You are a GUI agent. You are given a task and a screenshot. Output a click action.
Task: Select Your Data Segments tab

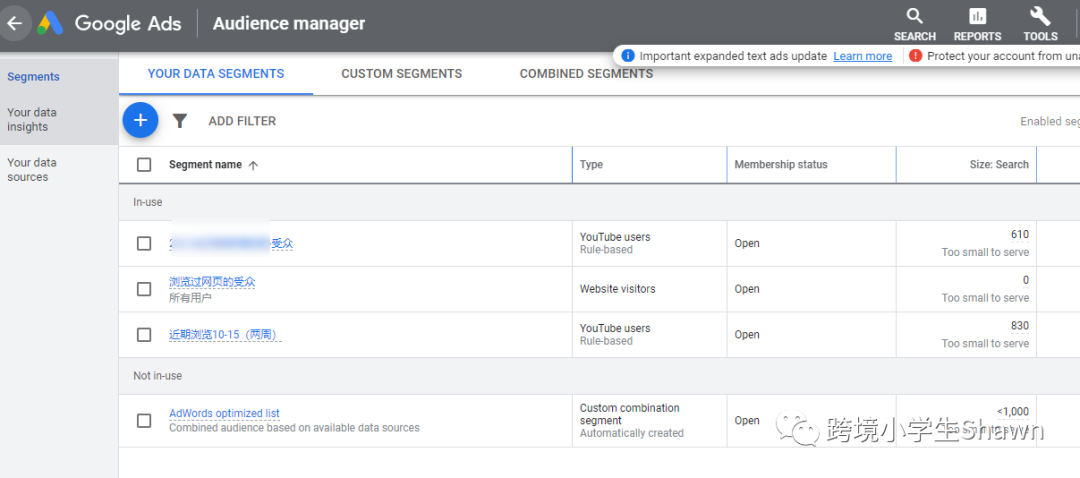click(216, 74)
